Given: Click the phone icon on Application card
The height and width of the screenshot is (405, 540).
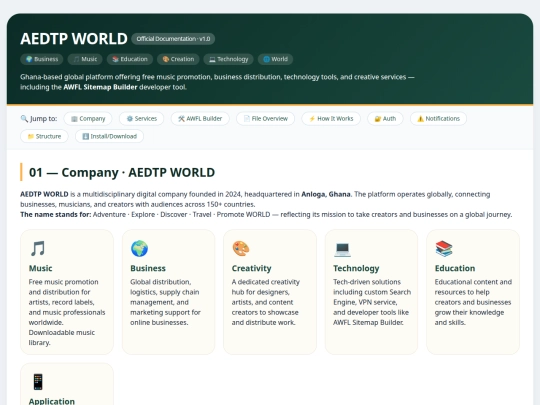Looking at the screenshot, I should (38, 382).
